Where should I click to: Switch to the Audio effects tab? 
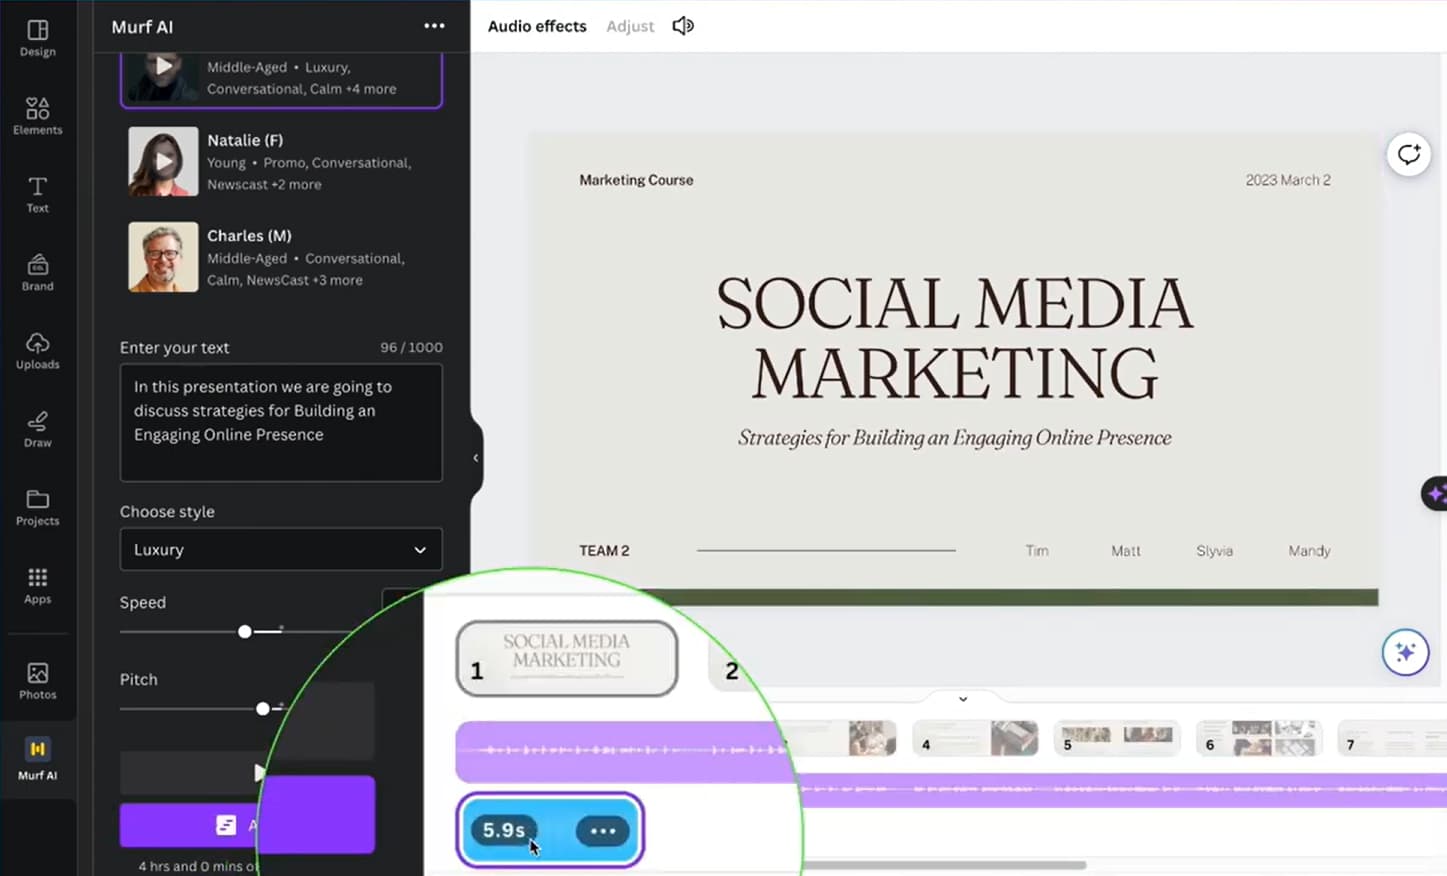click(x=537, y=26)
